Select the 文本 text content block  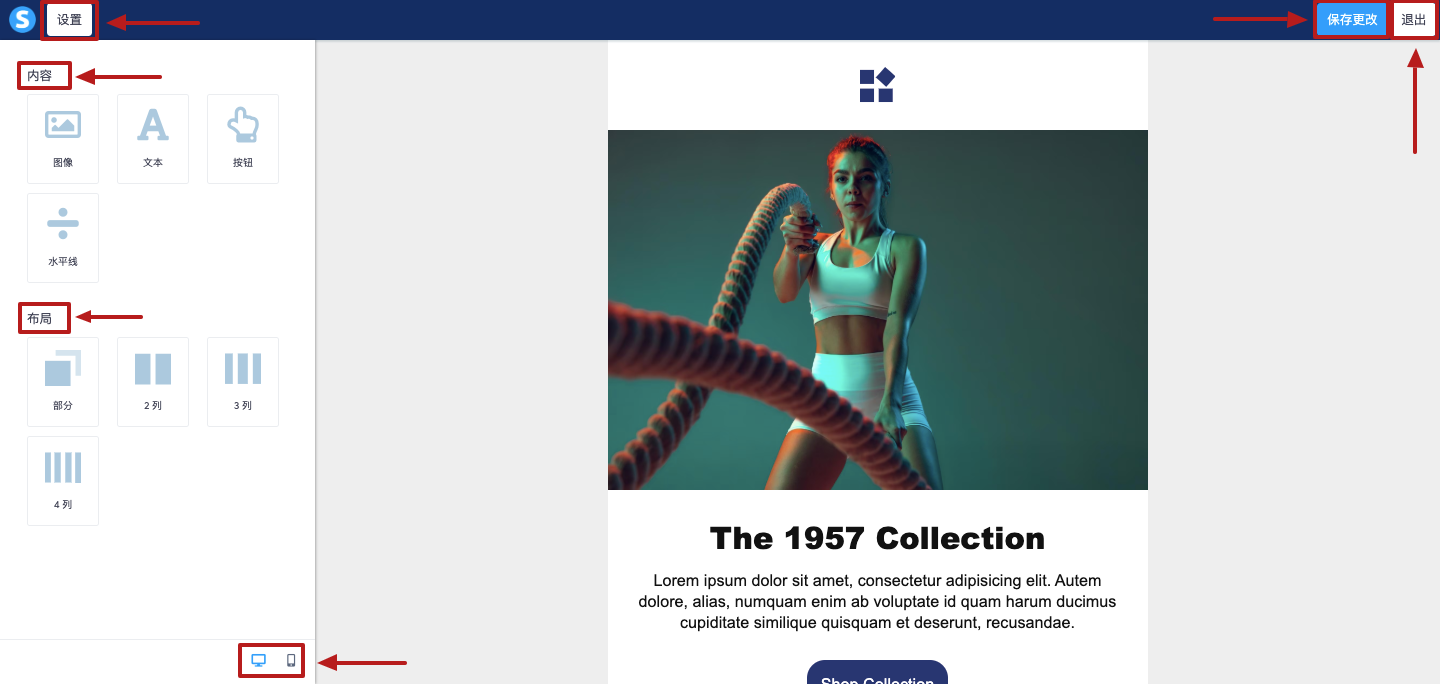[x=153, y=139]
